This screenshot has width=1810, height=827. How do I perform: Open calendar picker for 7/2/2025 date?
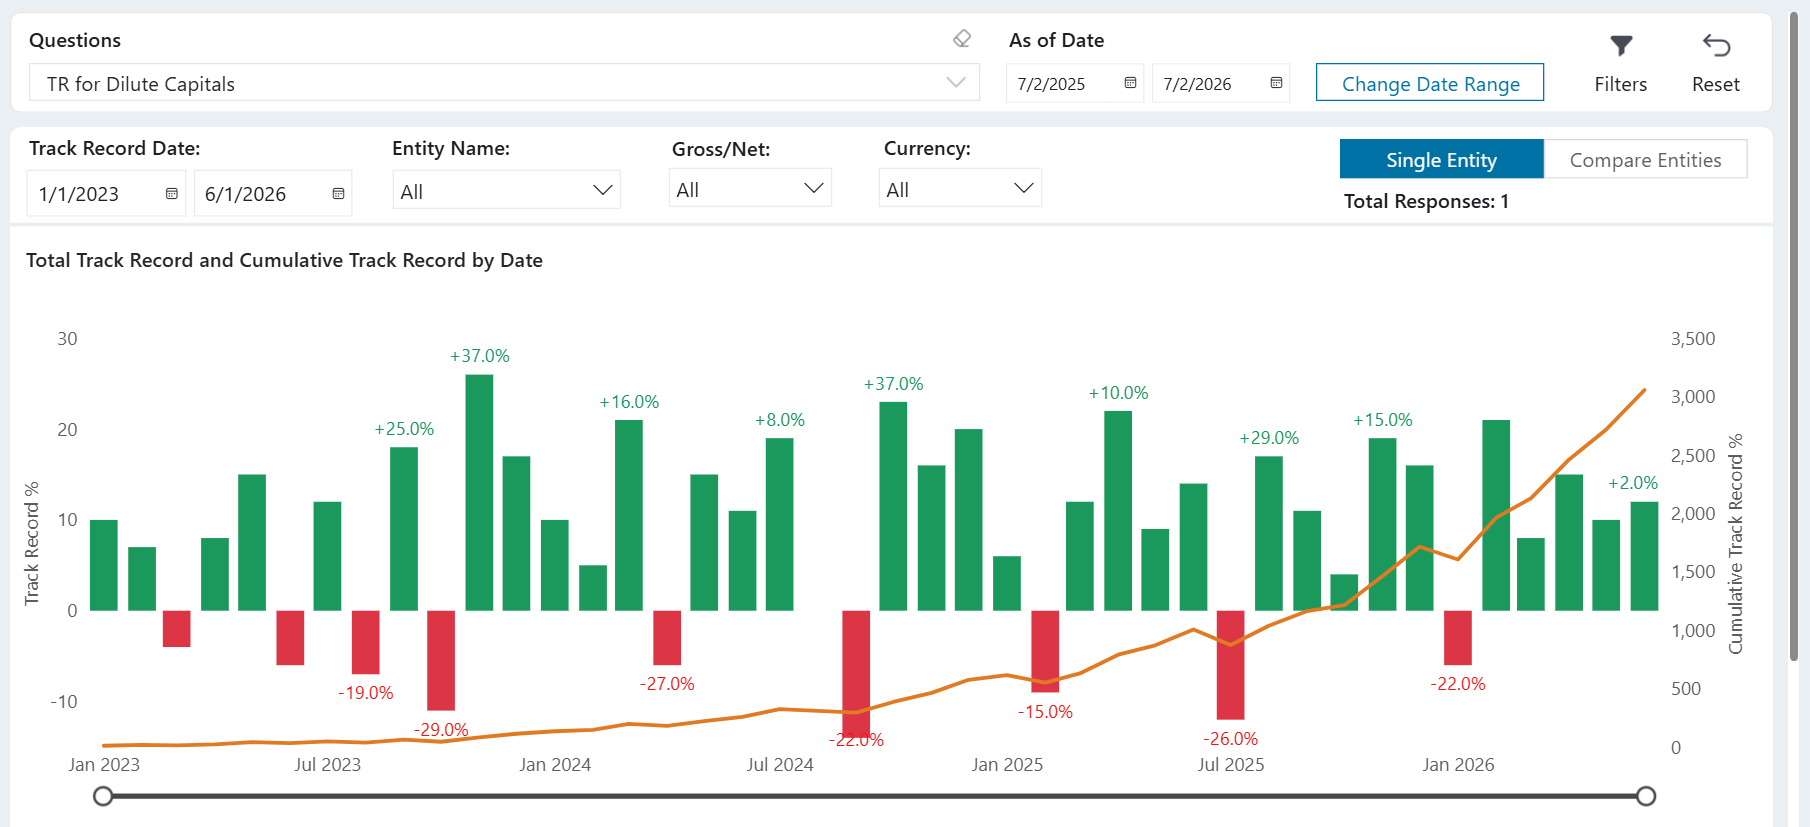pyautogui.click(x=1130, y=83)
